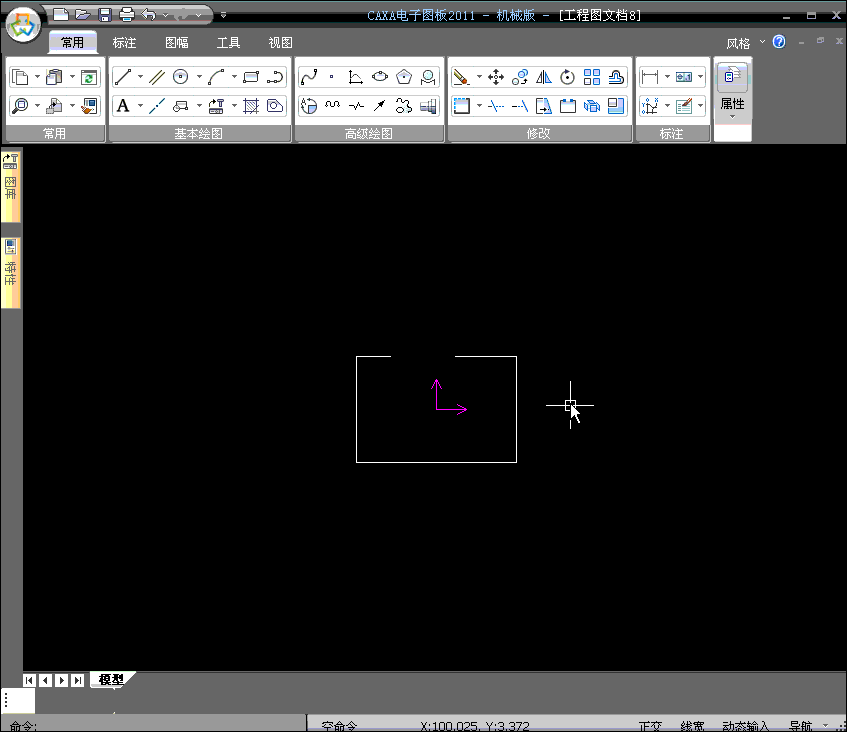Viewport: 847px width, 732px height.
Task: Select the Mirror tool
Action: 544,77
